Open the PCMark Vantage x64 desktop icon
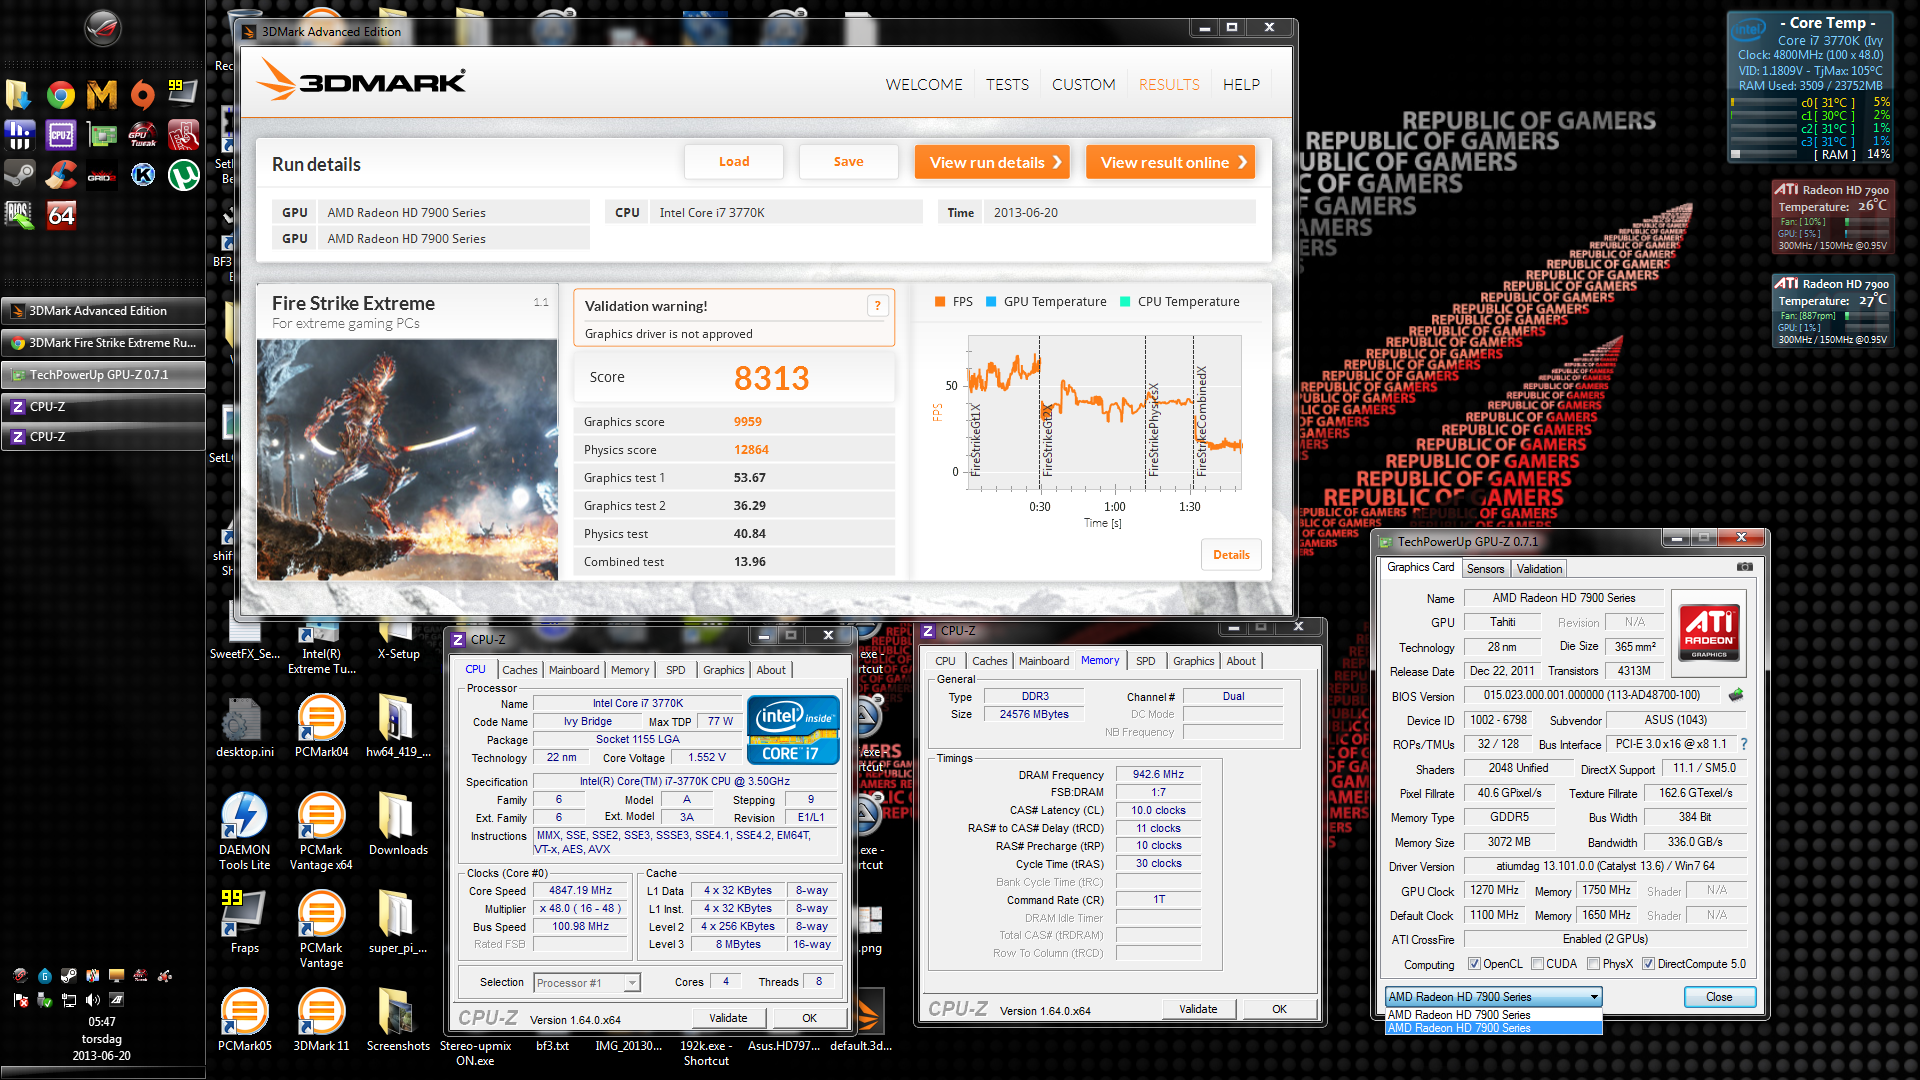Image resolution: width=1920 pixels, height=1080 pixels. [x=321, y=830]
